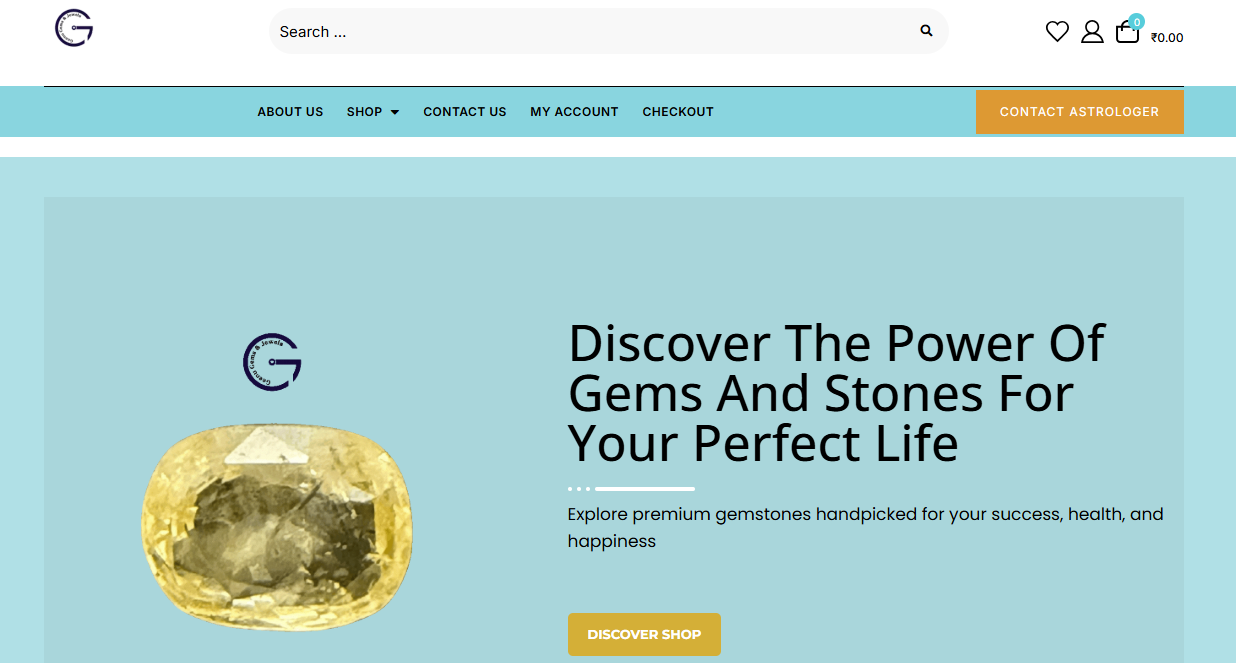Open the user account icon
This screenshot has height=663, width=1236.
[x=1092, y=32]
